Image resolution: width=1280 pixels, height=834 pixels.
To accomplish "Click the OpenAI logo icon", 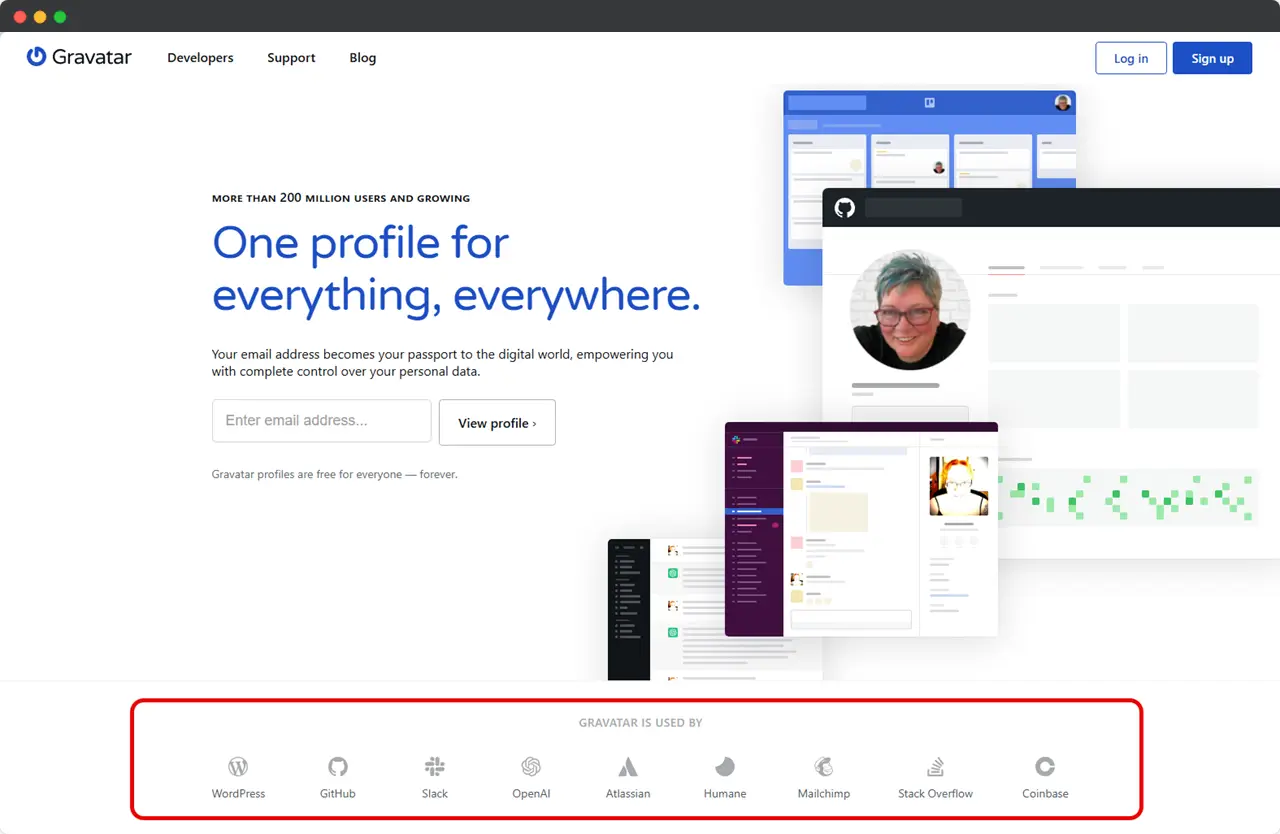I will coord(531,767).
